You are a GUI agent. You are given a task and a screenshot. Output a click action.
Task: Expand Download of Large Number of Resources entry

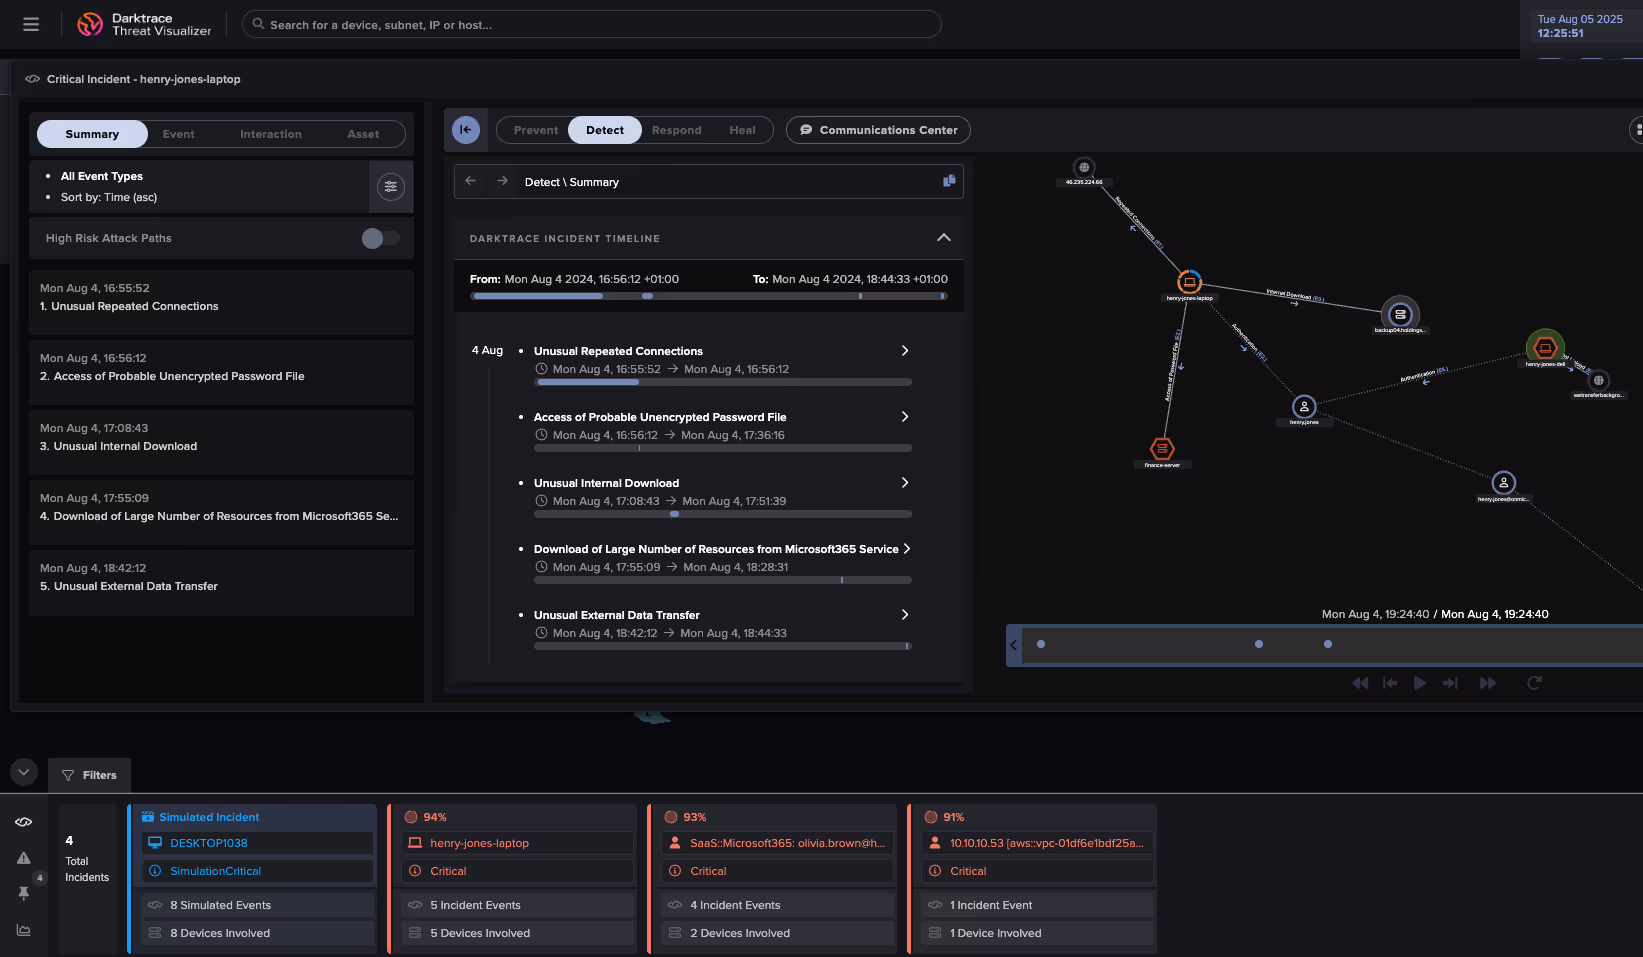[907, 549]
